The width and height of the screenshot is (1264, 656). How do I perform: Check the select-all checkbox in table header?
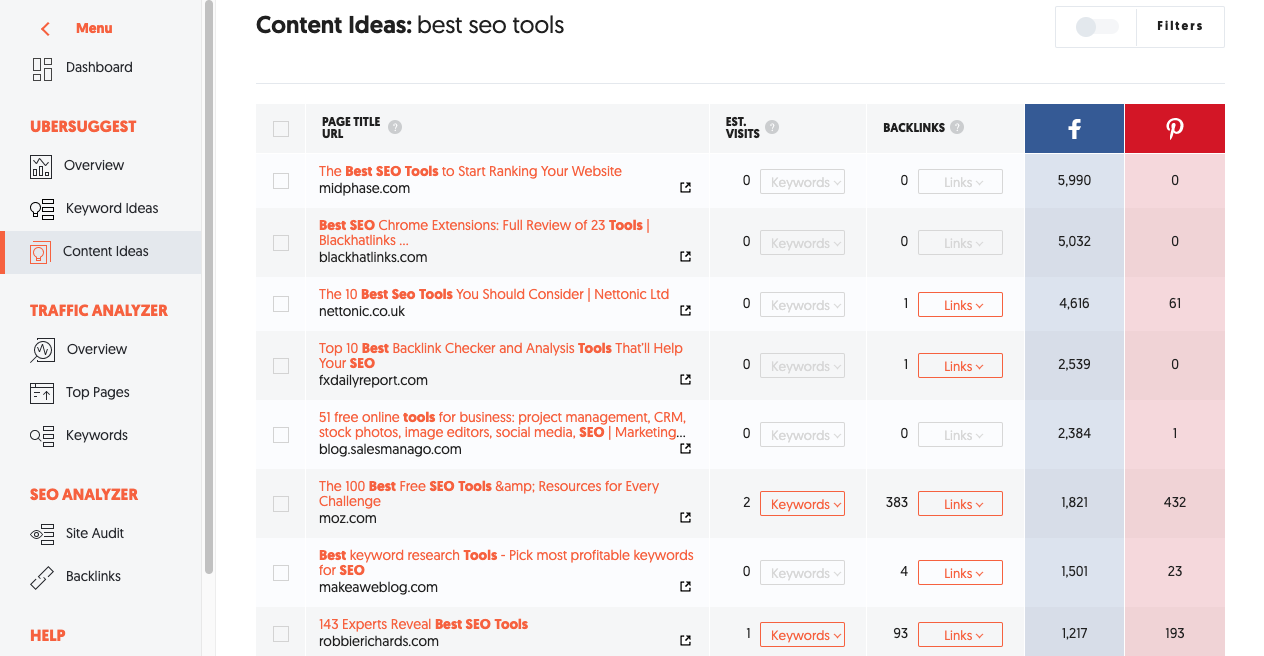pyautogui.click(x=281, y=128)
